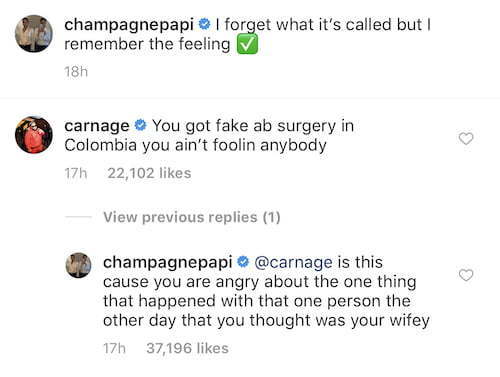Click verified badge next to carnage username
The image size is (500, 377).
coord(140,125)
